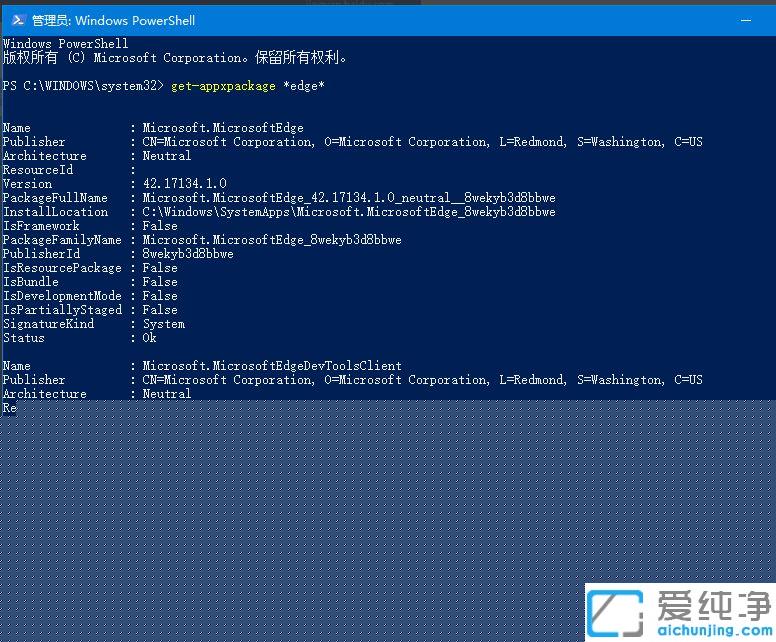The width and height of the screenshot is (776, 642).
Task: Click the prompt 'PS C:\WINDOWS\system32>'
Action: tap(83, 86)
